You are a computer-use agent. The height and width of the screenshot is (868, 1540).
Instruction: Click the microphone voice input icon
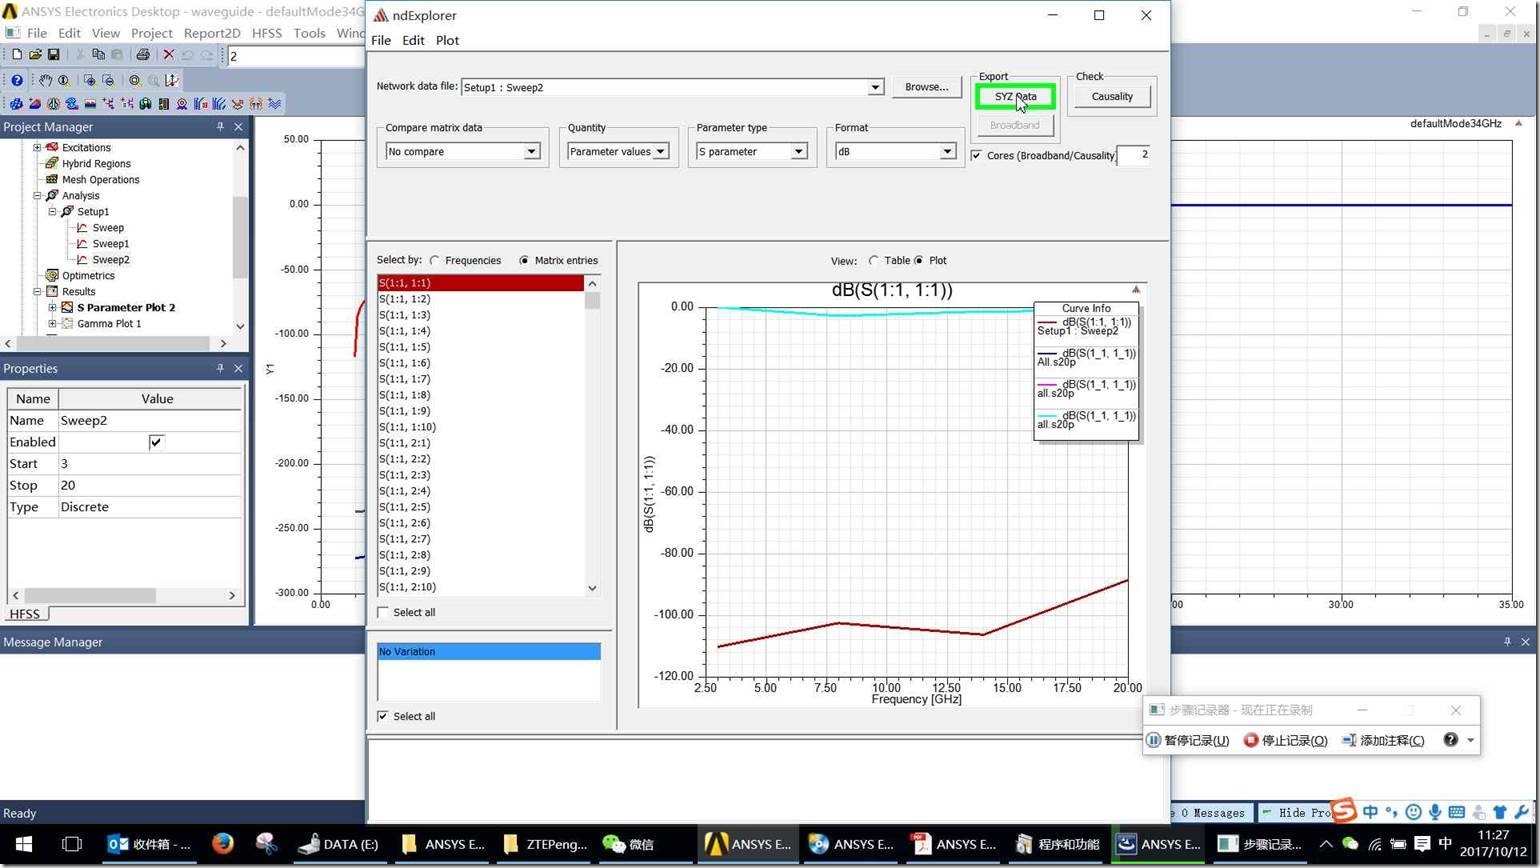click(x=1435, y=812)
